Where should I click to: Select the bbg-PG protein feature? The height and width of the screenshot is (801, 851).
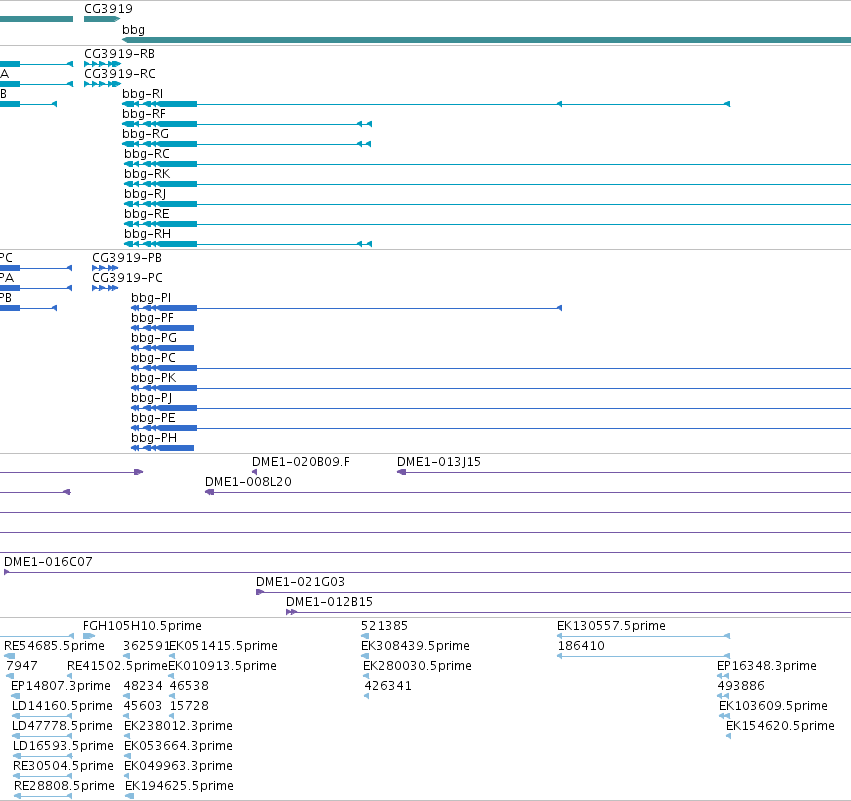(163, 348)
